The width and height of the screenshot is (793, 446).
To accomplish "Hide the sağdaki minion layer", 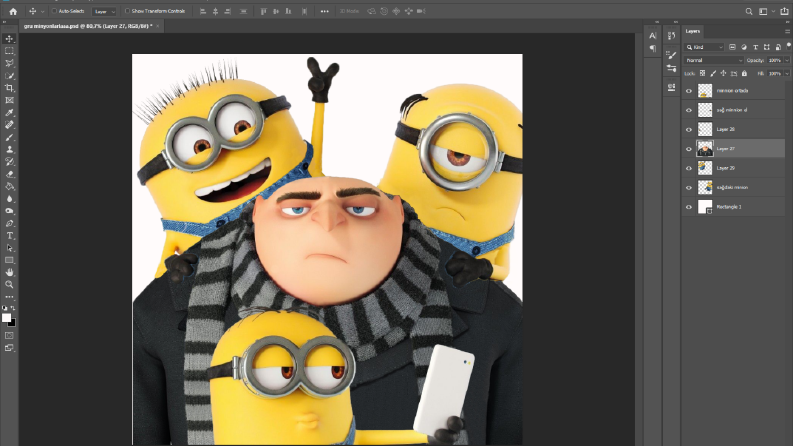I will click(x=688, y=188).
